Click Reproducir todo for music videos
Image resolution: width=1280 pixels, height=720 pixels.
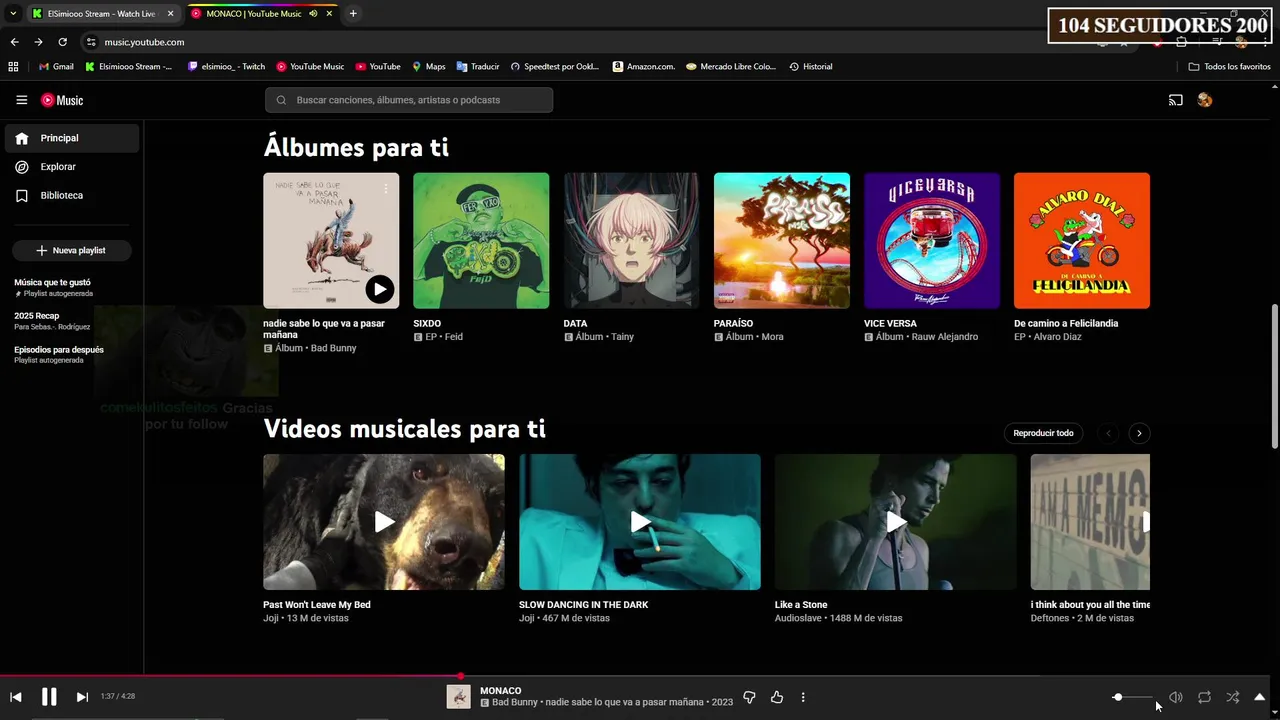(1043, 433)
